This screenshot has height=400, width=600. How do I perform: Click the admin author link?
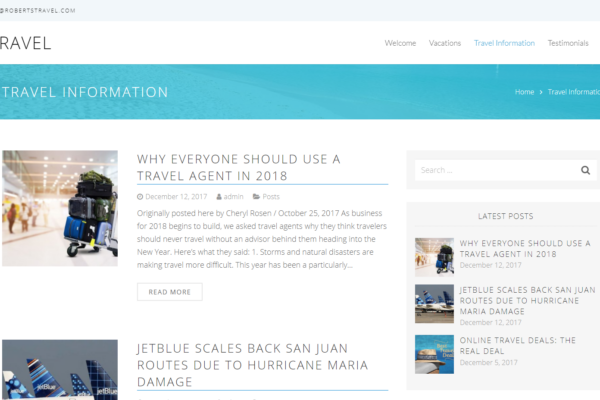point(233,197)
